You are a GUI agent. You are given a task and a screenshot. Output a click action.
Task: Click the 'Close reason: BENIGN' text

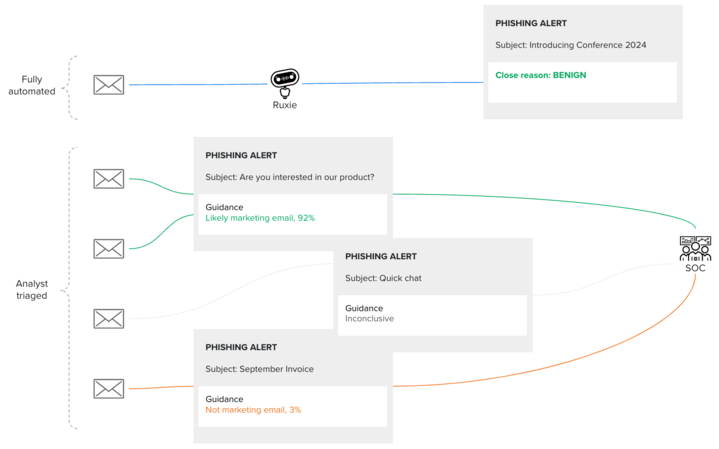click(x=541, y=75)
